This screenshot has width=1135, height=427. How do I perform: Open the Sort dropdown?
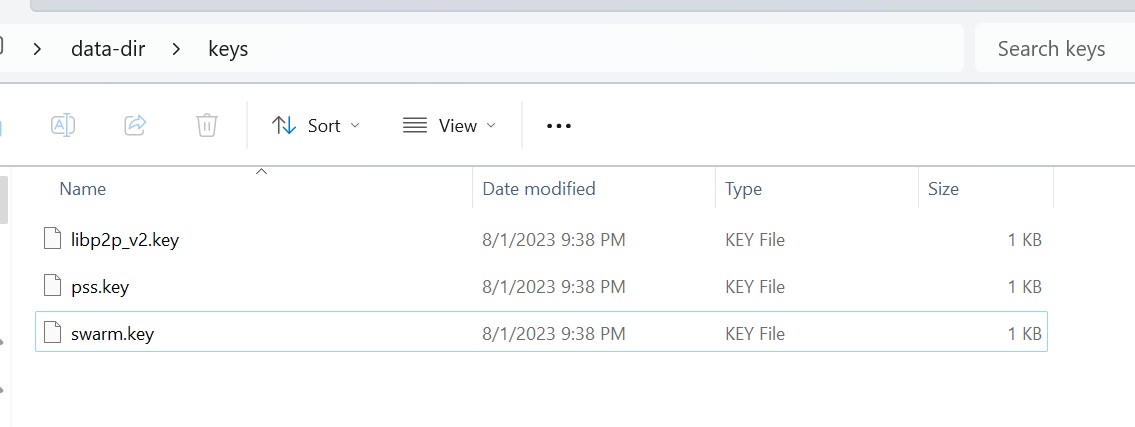[316, 126]
